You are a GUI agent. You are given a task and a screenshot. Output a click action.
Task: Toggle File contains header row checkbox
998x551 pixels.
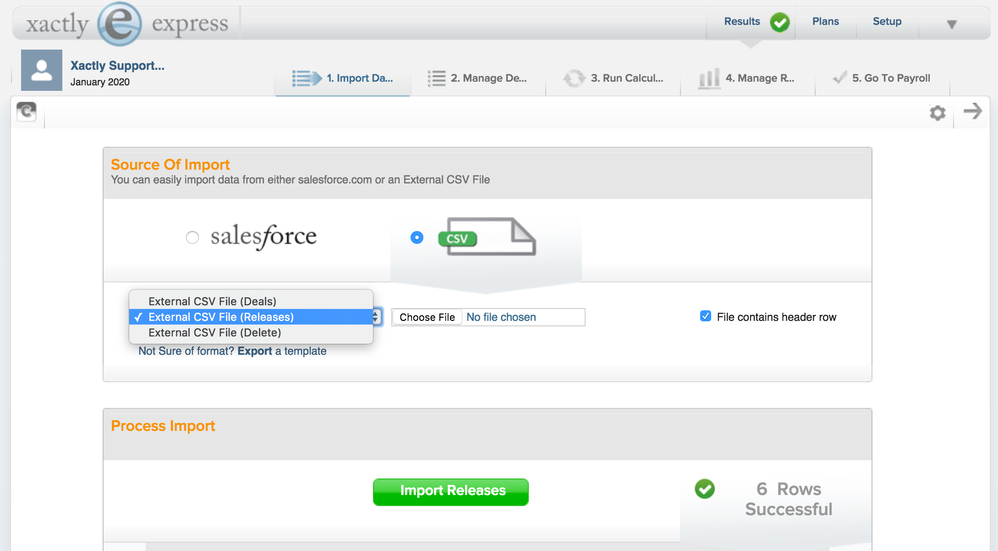(x=705, y=316)
